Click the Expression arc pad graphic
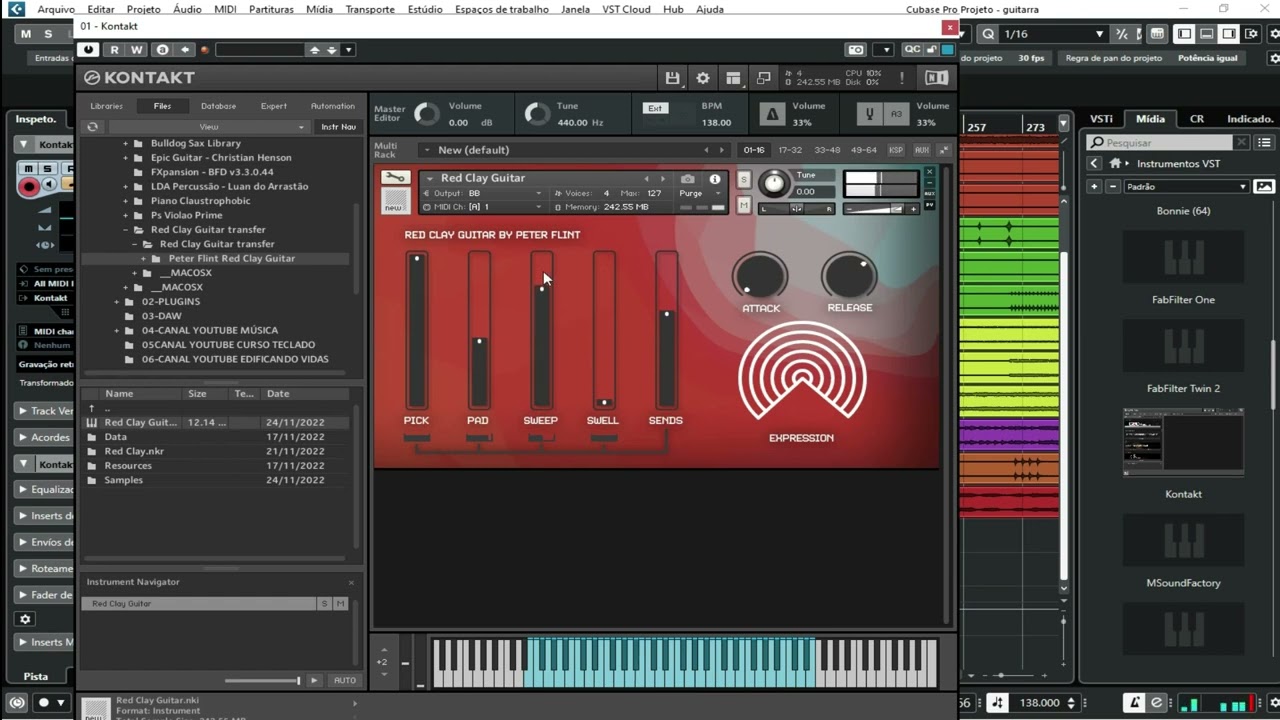The height and width of the screenshot is (720, 1280). click(802, 371)
